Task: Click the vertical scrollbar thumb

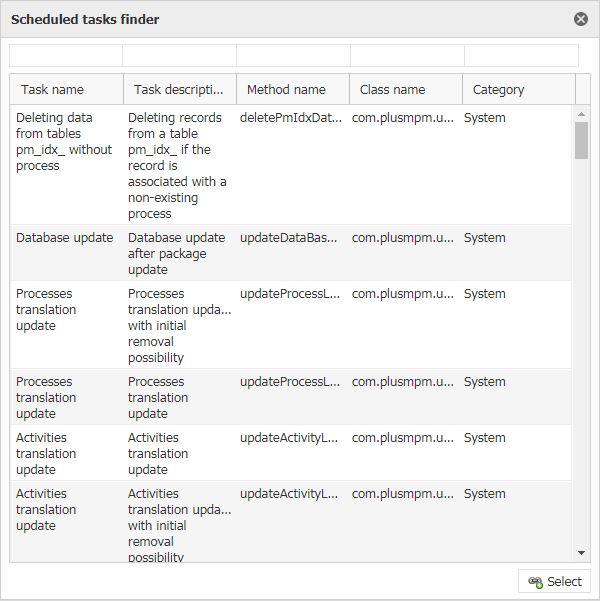Action: 581,140
